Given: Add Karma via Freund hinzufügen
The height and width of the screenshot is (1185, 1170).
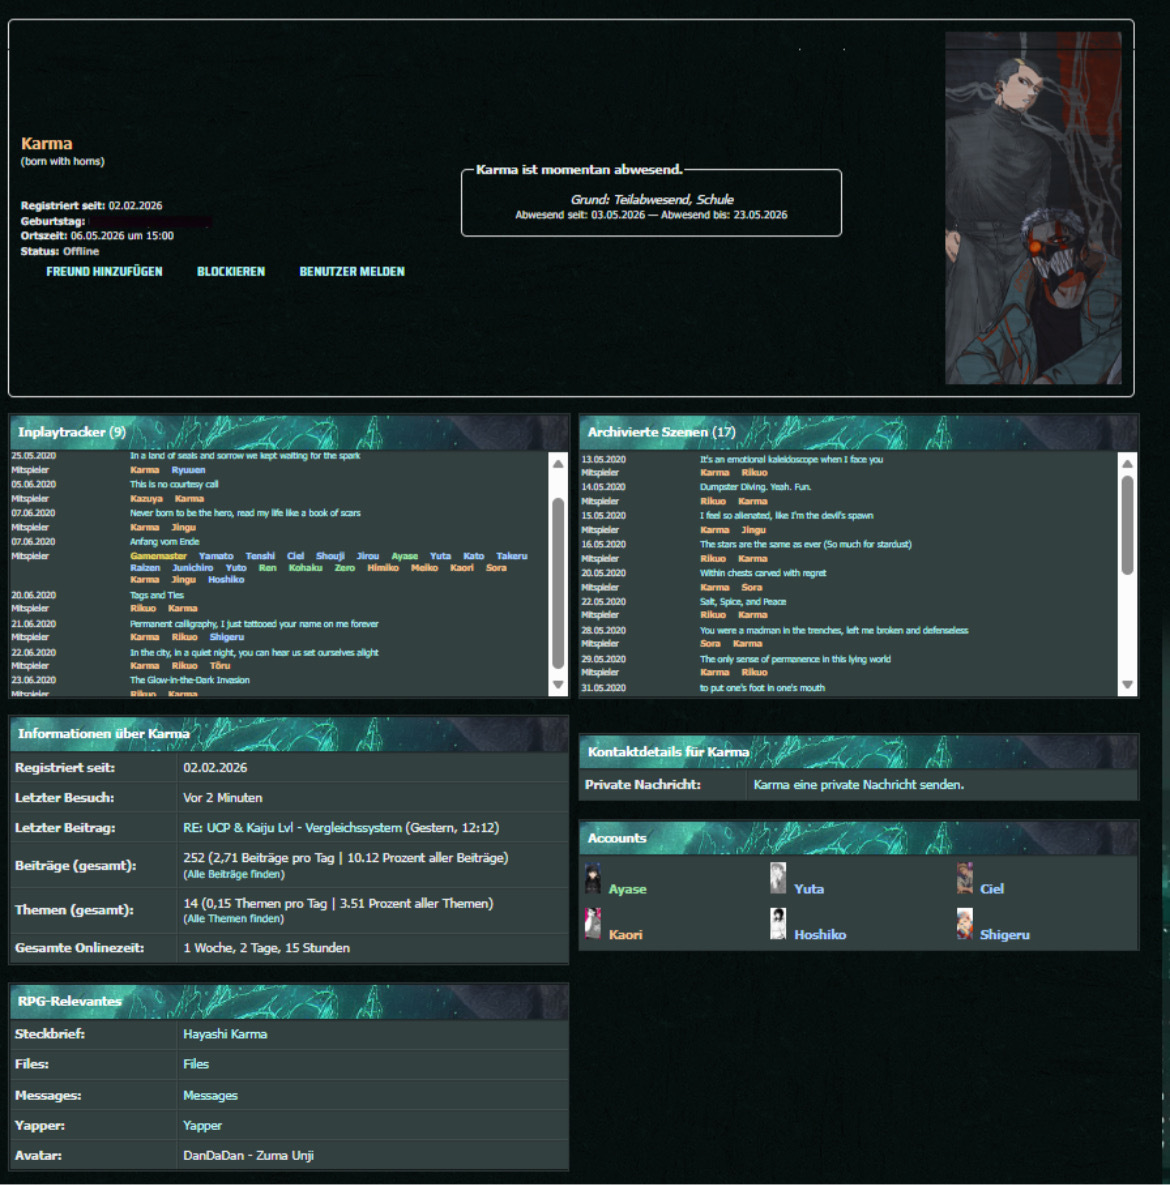Looking at the screenshot, I should point(104,271).
